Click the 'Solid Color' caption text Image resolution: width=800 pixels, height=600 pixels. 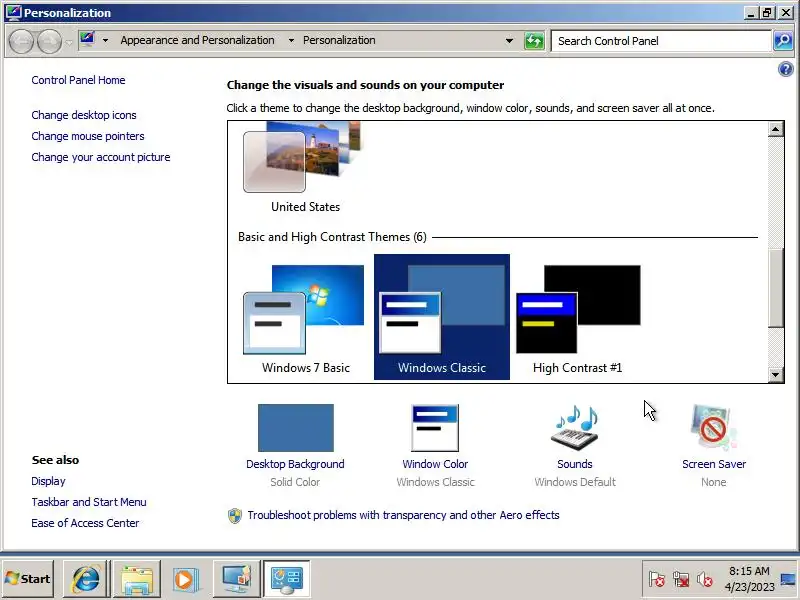click(x=295, y=482)
